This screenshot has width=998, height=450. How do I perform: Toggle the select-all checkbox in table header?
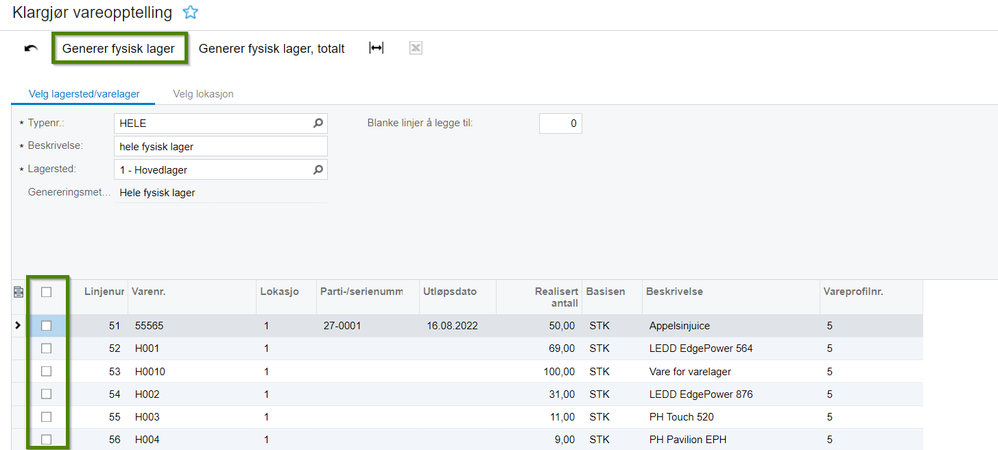(46, 292)
